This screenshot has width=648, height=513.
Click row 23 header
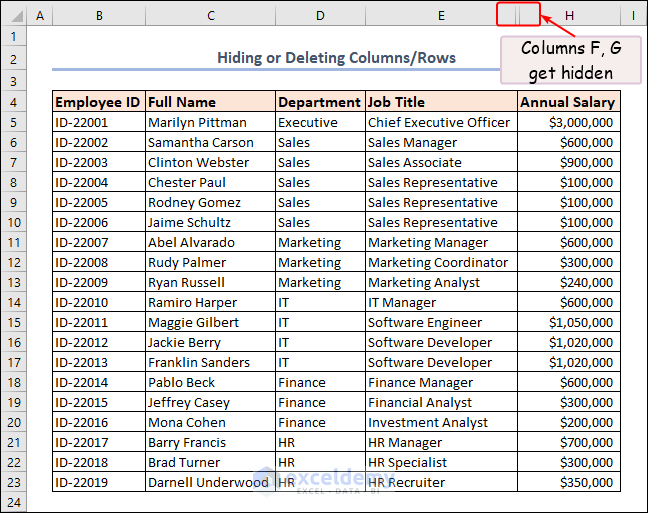[13, 482]
